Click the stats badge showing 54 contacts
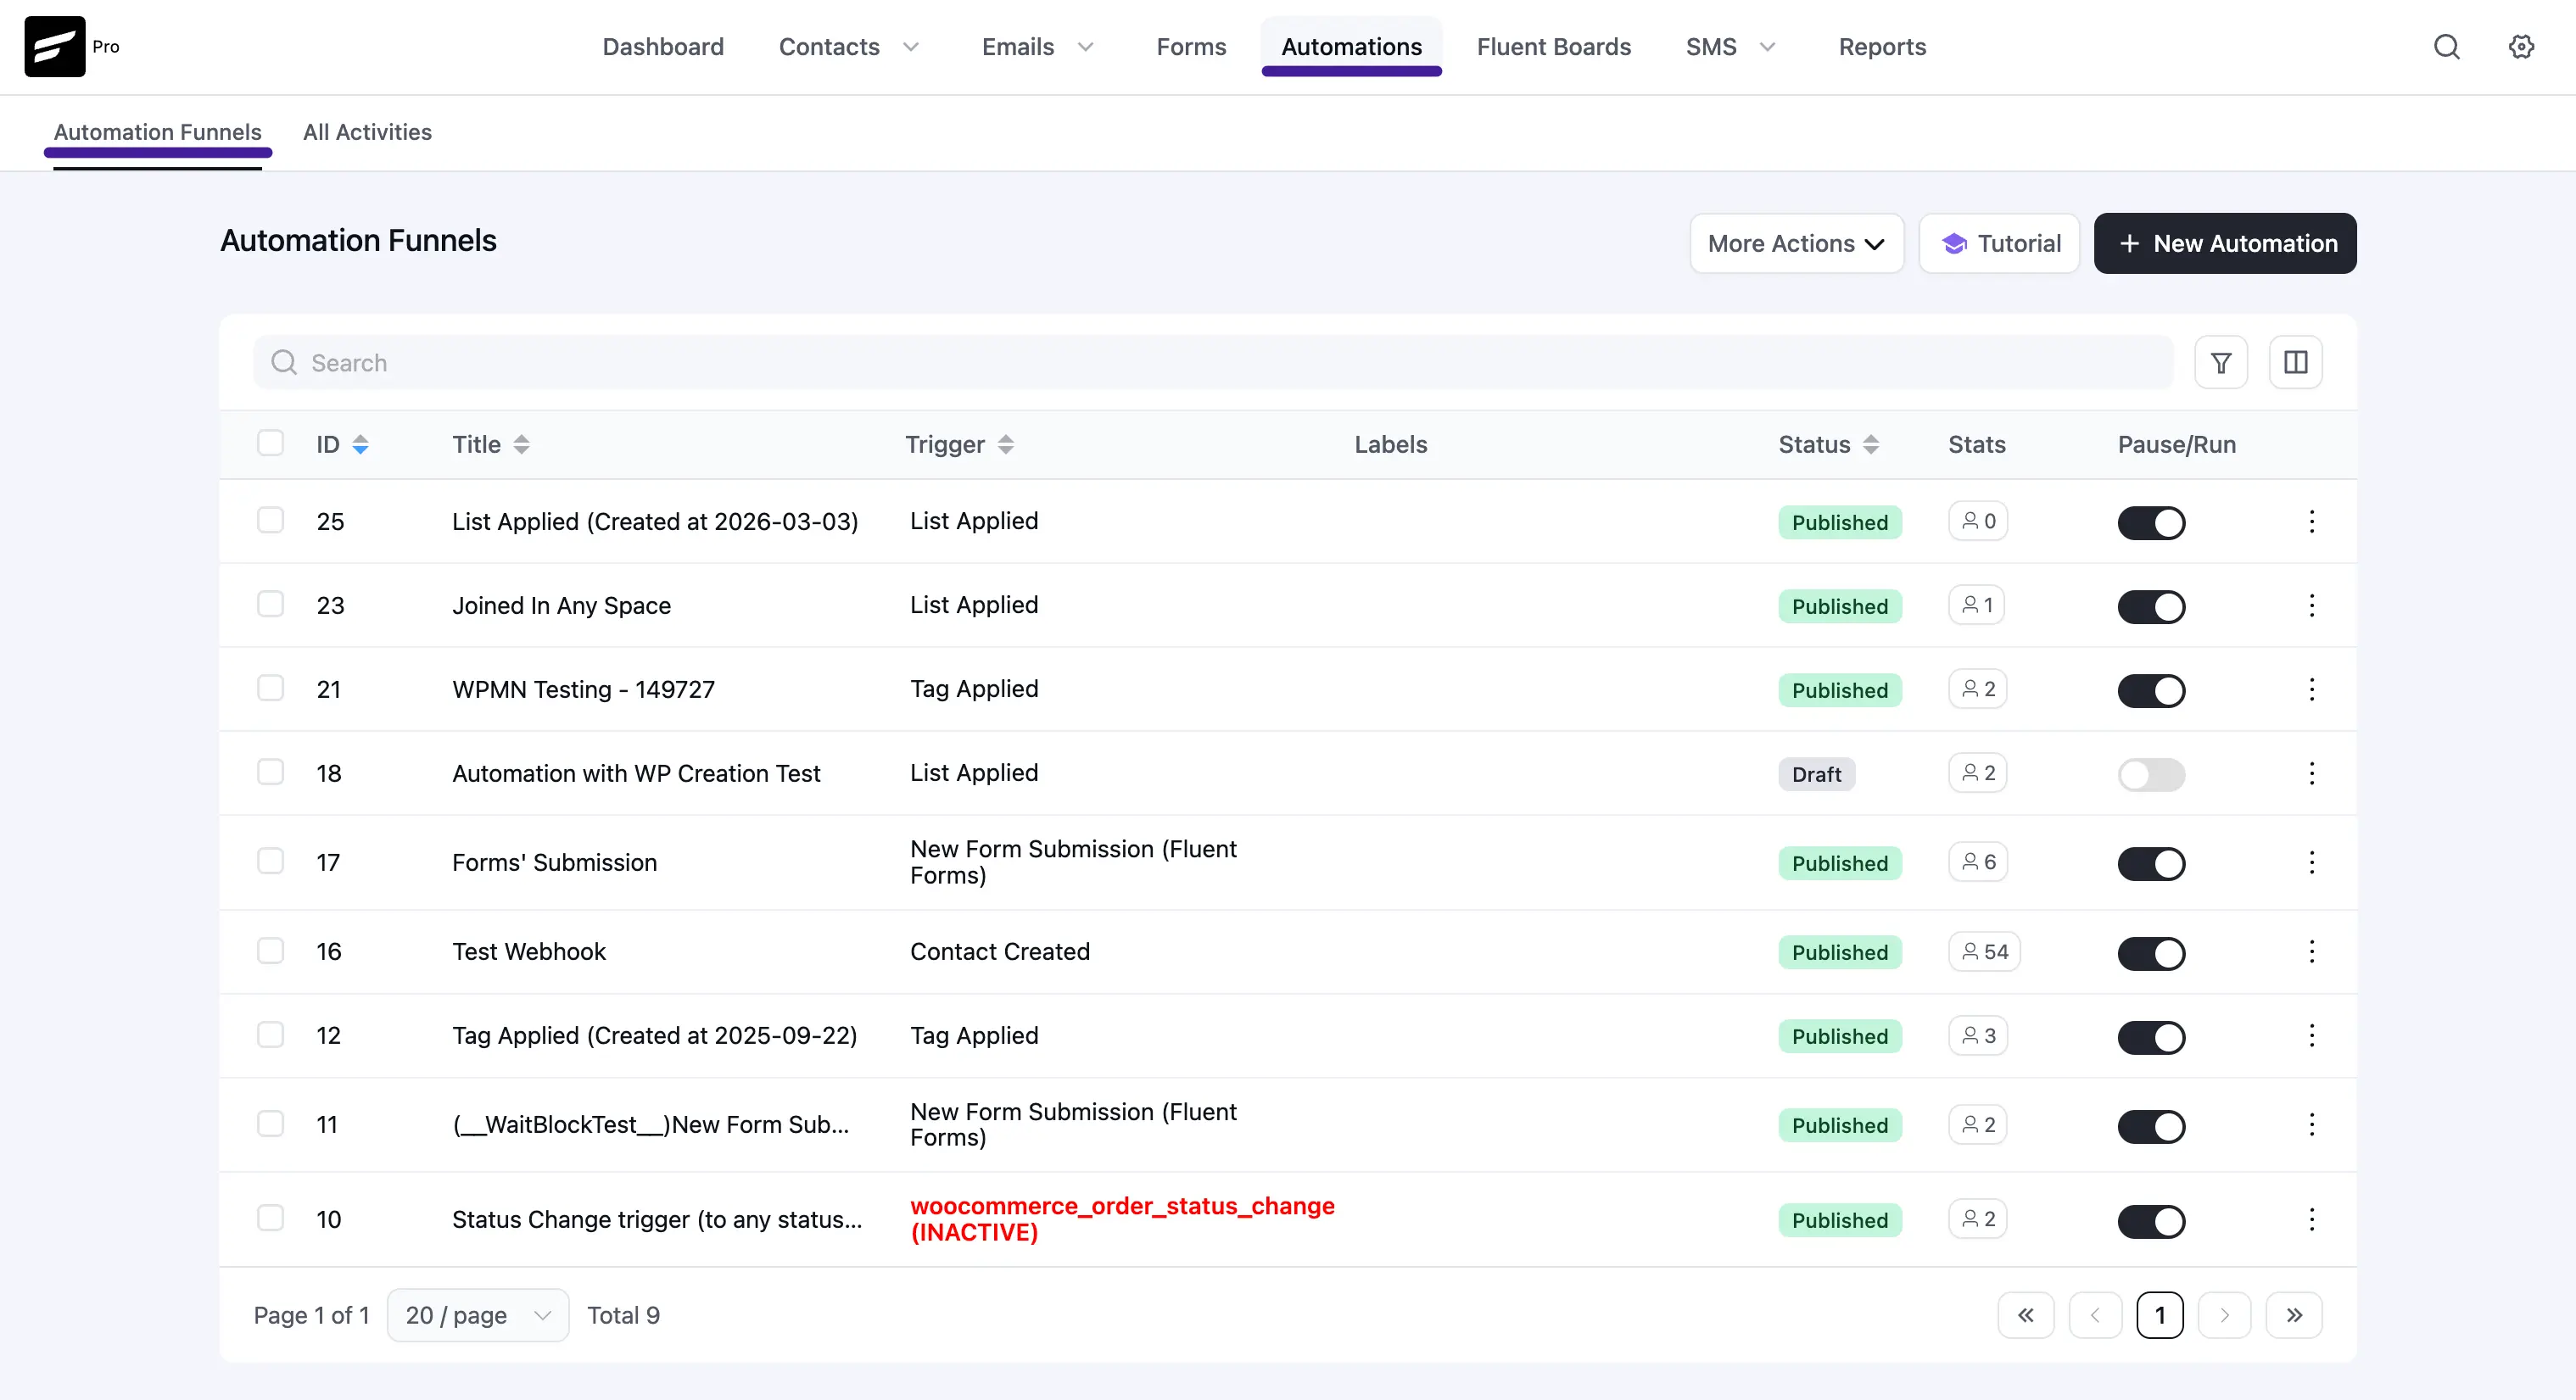The width and height of the screenshot is (2576, 1400). pos(1984,951)
